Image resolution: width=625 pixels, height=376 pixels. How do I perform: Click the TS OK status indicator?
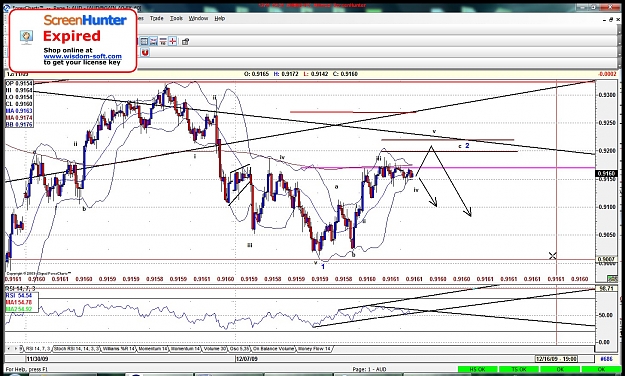coord(519,370)
